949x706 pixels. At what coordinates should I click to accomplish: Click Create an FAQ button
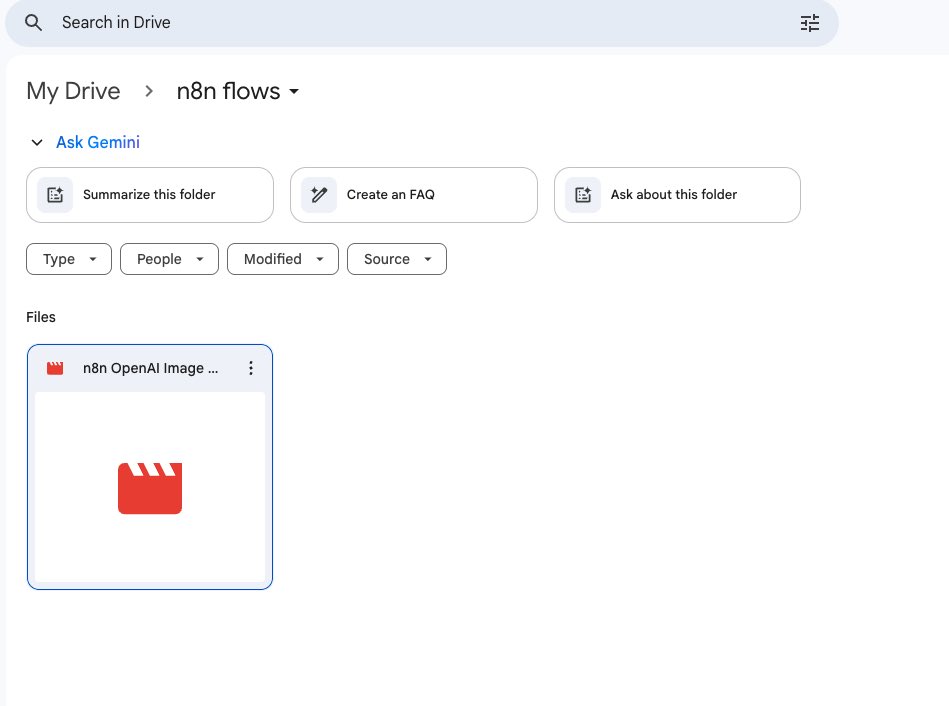click(x=413, y=195)
